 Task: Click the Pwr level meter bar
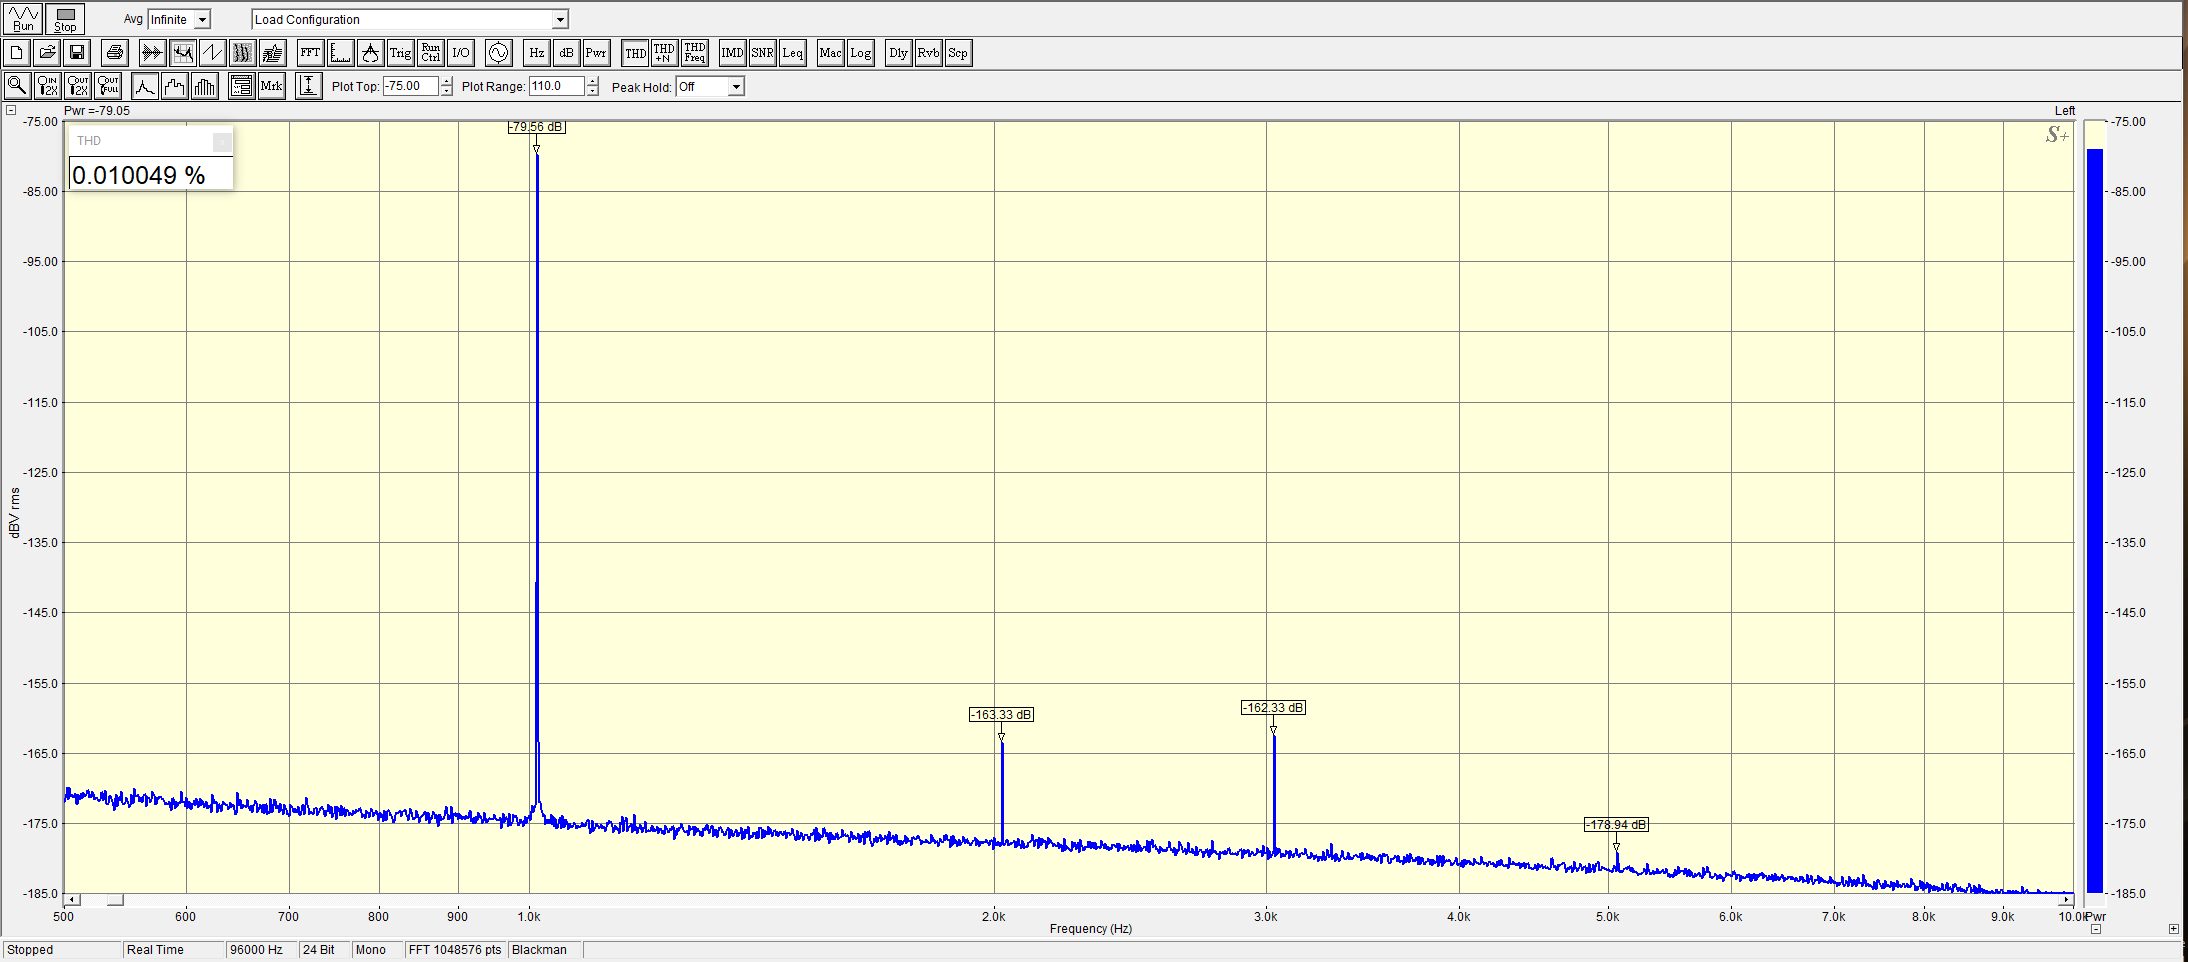(2095, 521)
